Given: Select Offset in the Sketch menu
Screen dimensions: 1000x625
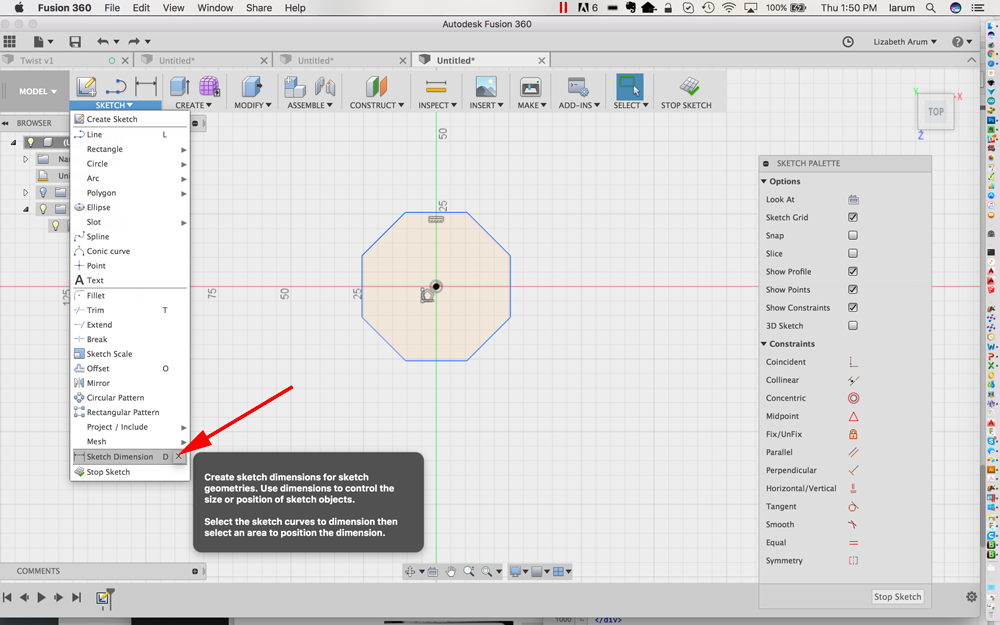Looking at the screenshot, I should [x=130, y=369].
